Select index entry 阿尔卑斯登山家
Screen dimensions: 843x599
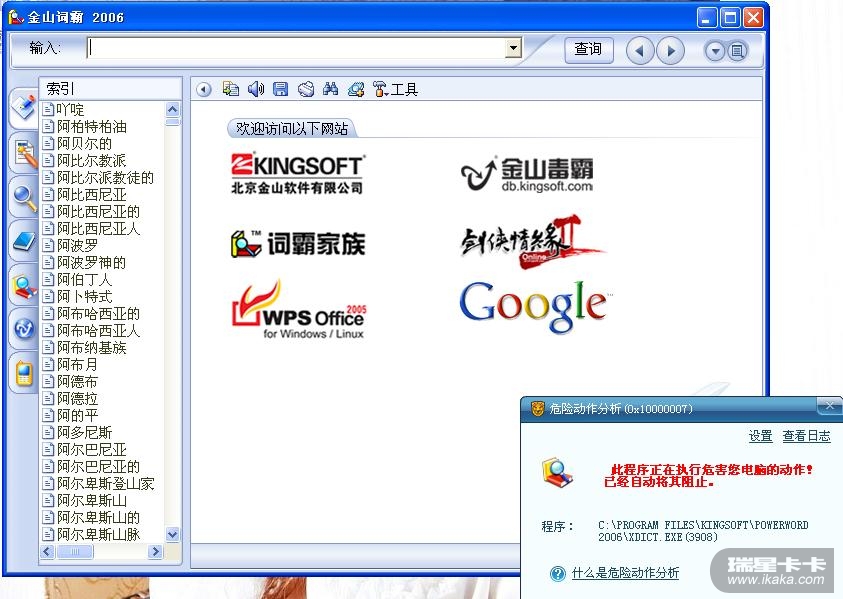pyautogui.click(x=99, y=484)
